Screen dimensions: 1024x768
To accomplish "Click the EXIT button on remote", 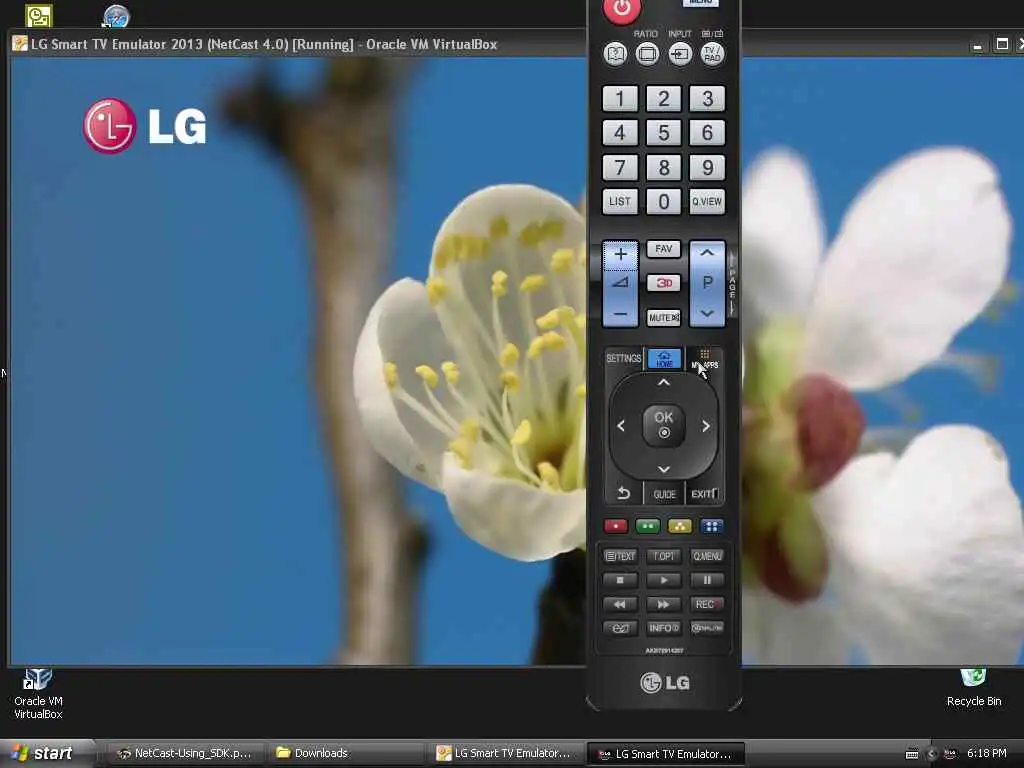I will 704,494.
